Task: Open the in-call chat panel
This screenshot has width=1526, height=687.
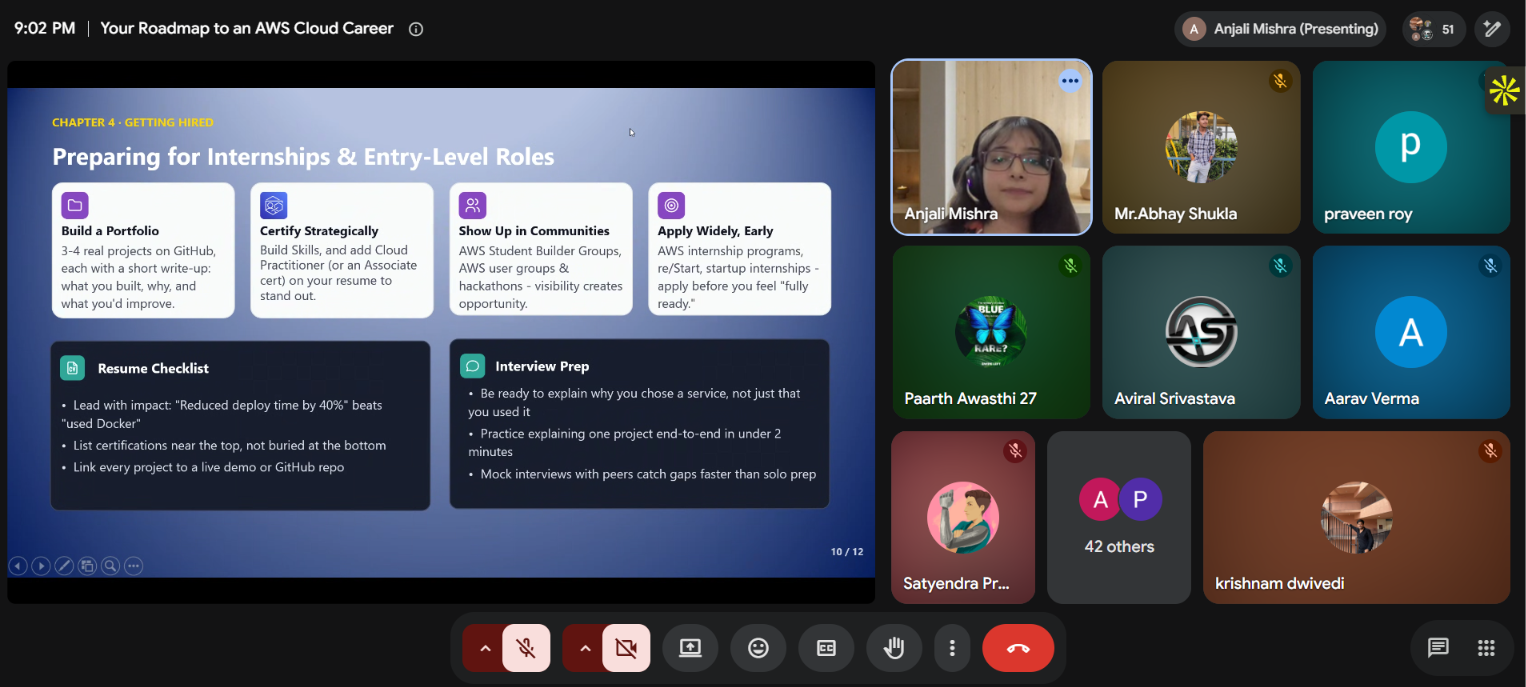Action: (1438, 648)
